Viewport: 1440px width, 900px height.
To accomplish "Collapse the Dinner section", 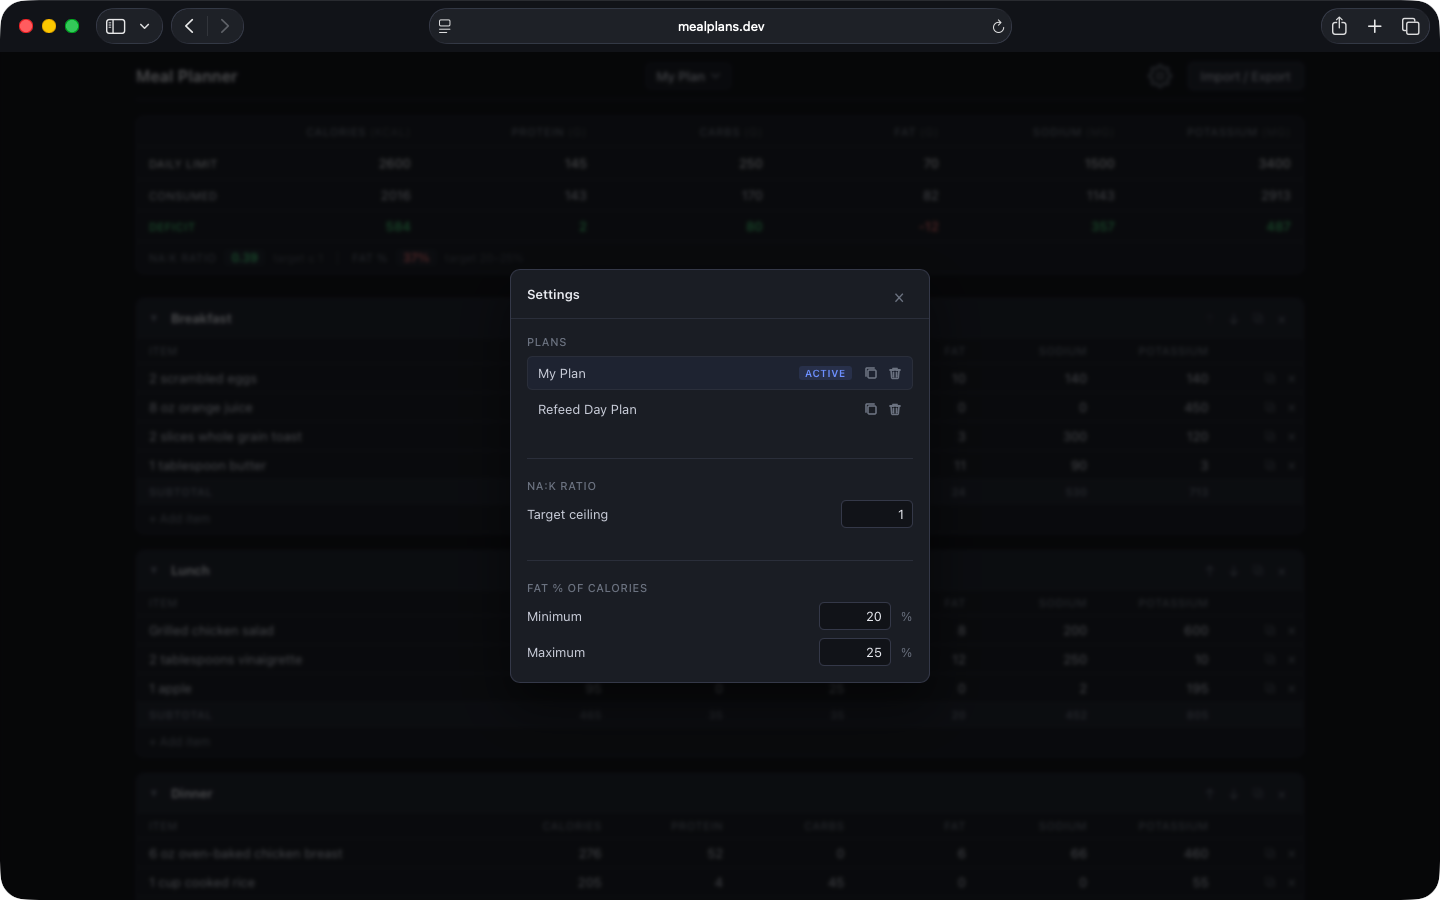I will tap(154, 793).
